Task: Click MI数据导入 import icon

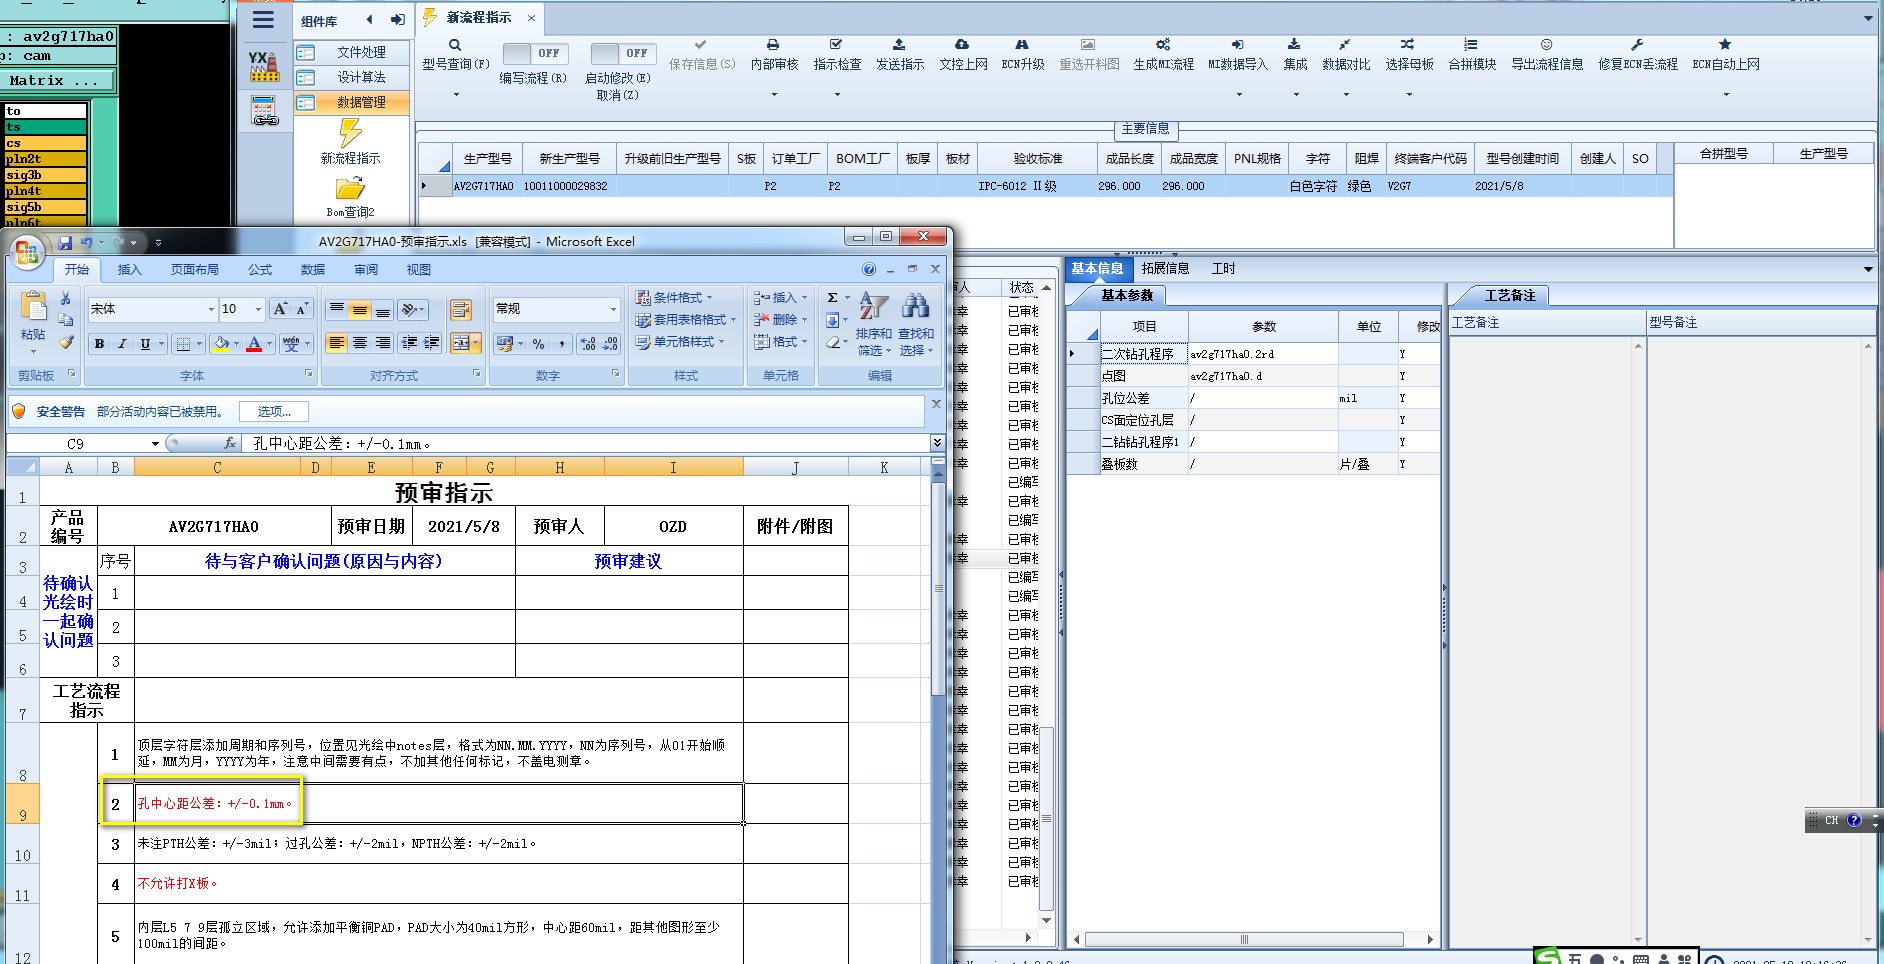Action: (1237, 45)
